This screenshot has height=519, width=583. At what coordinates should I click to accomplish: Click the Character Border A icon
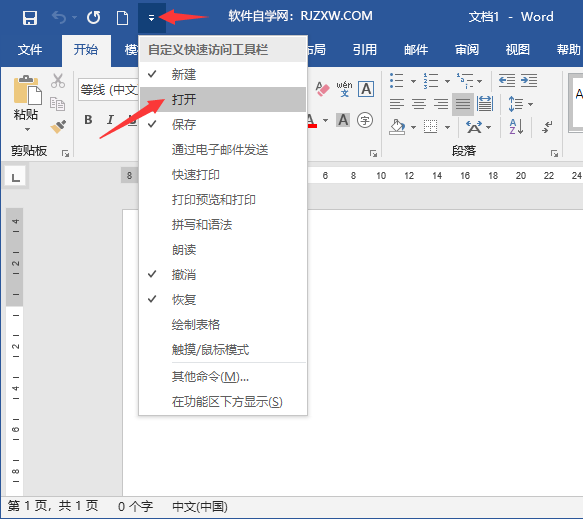tap(366, 89)
